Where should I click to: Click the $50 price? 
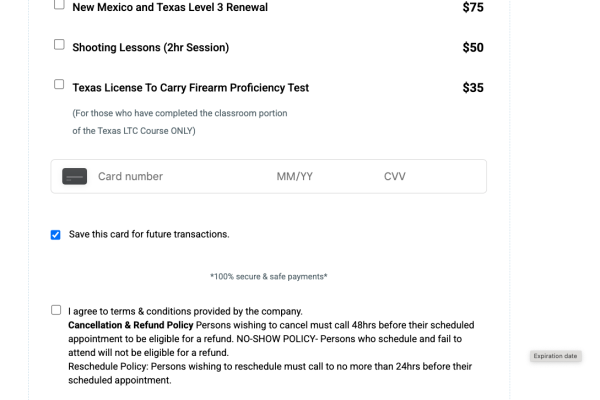click(x=473, y=47)
